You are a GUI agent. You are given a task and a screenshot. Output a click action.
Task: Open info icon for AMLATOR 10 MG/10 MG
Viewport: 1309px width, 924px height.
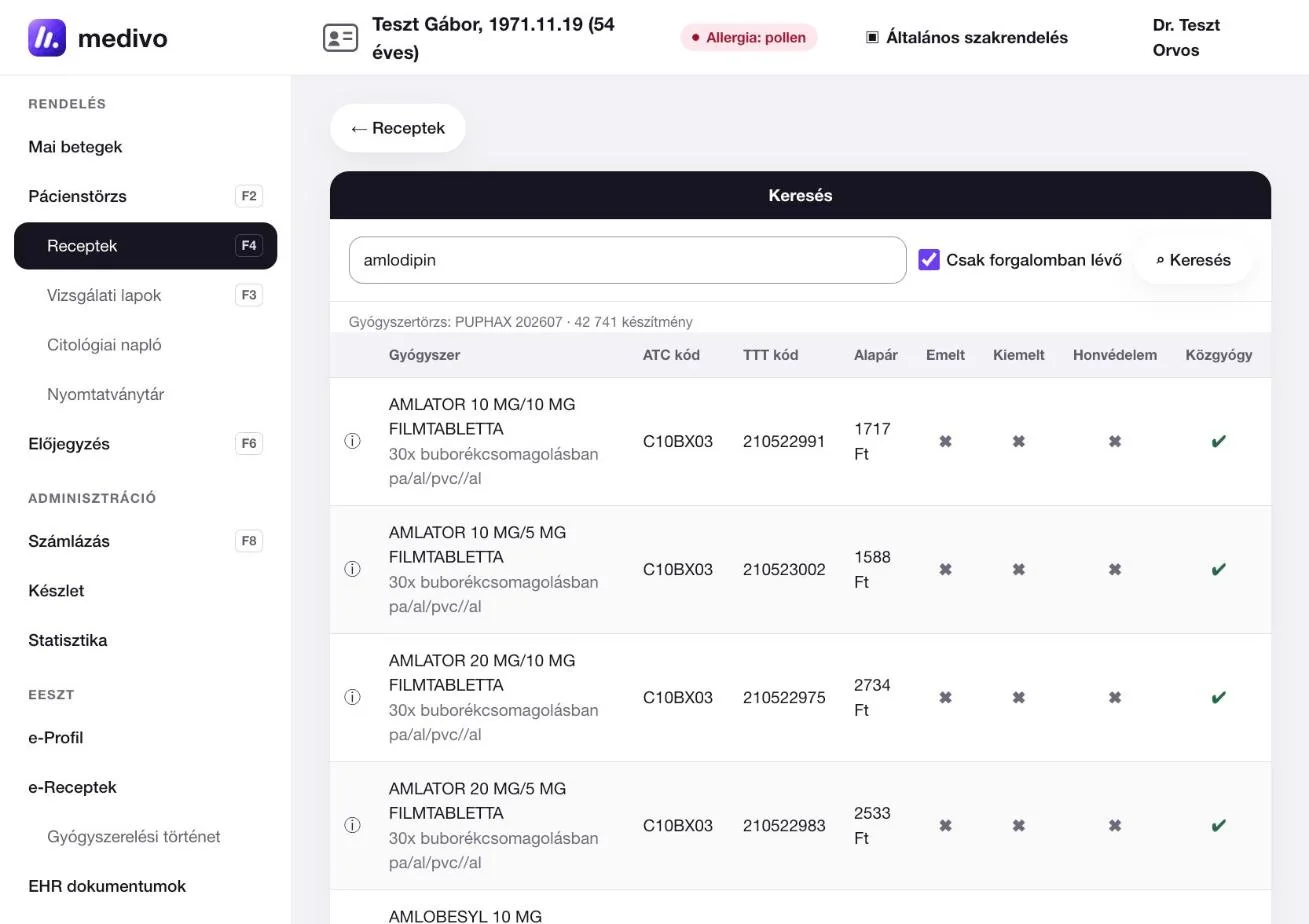[352, 441]
